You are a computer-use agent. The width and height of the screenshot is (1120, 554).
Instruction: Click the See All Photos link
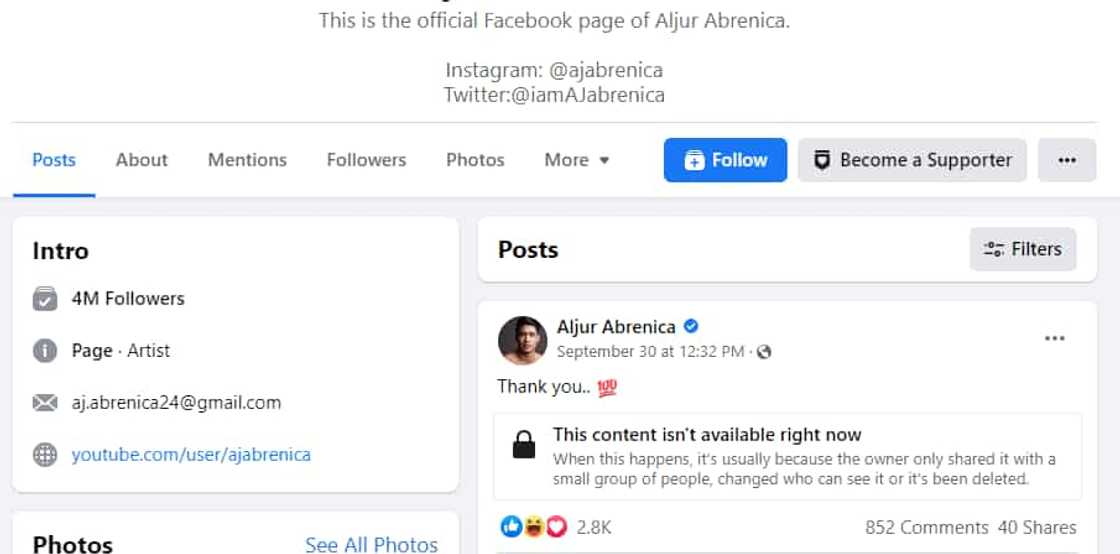(x=371, y=544)
